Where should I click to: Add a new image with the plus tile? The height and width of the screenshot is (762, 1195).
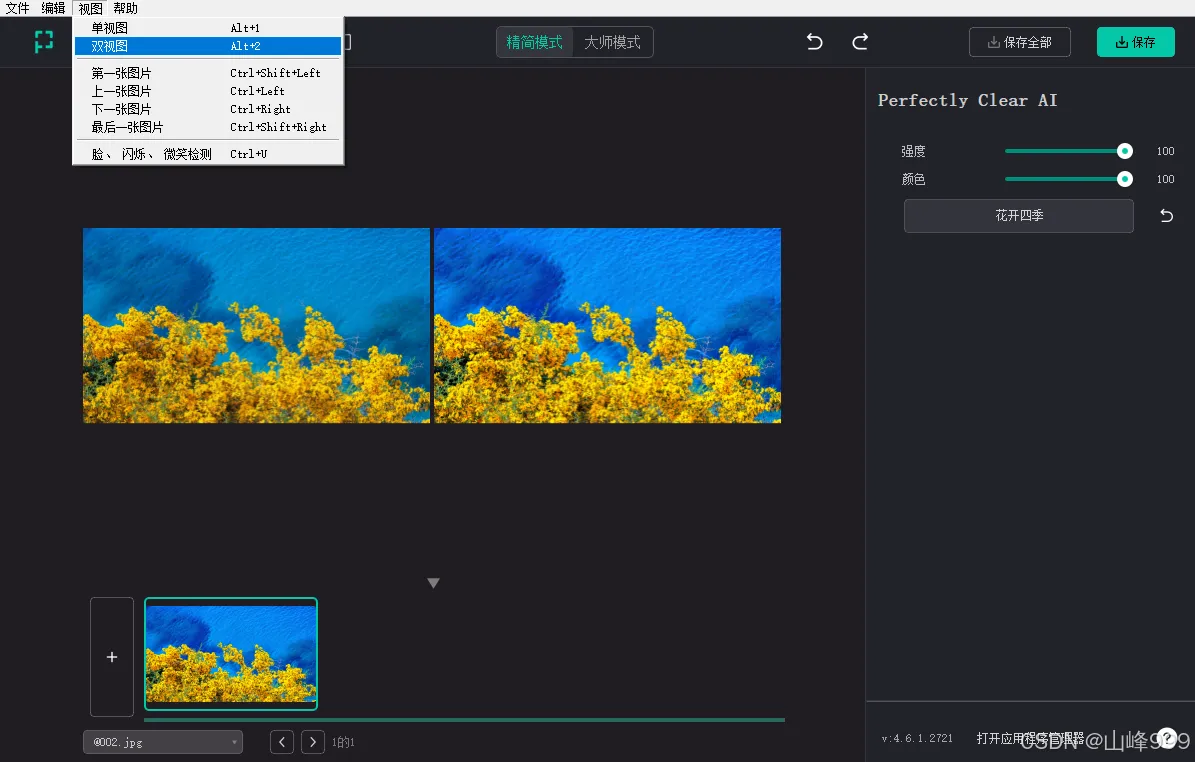(112, 657)
